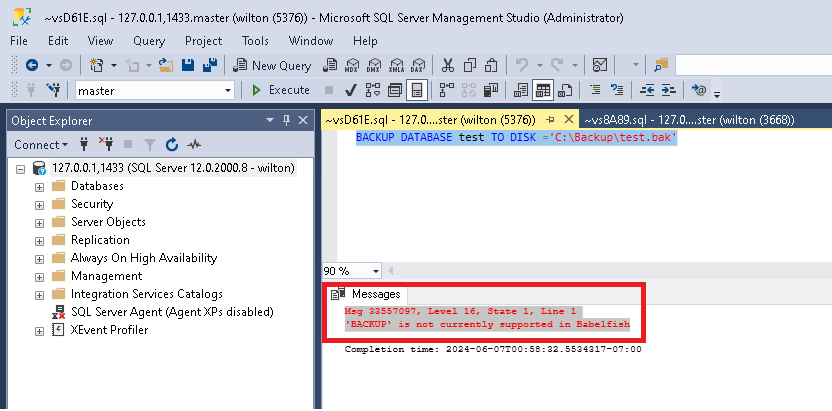Click the Cut scissors icon
This screenshot has width=832, height=411.
tap(448, 65)
